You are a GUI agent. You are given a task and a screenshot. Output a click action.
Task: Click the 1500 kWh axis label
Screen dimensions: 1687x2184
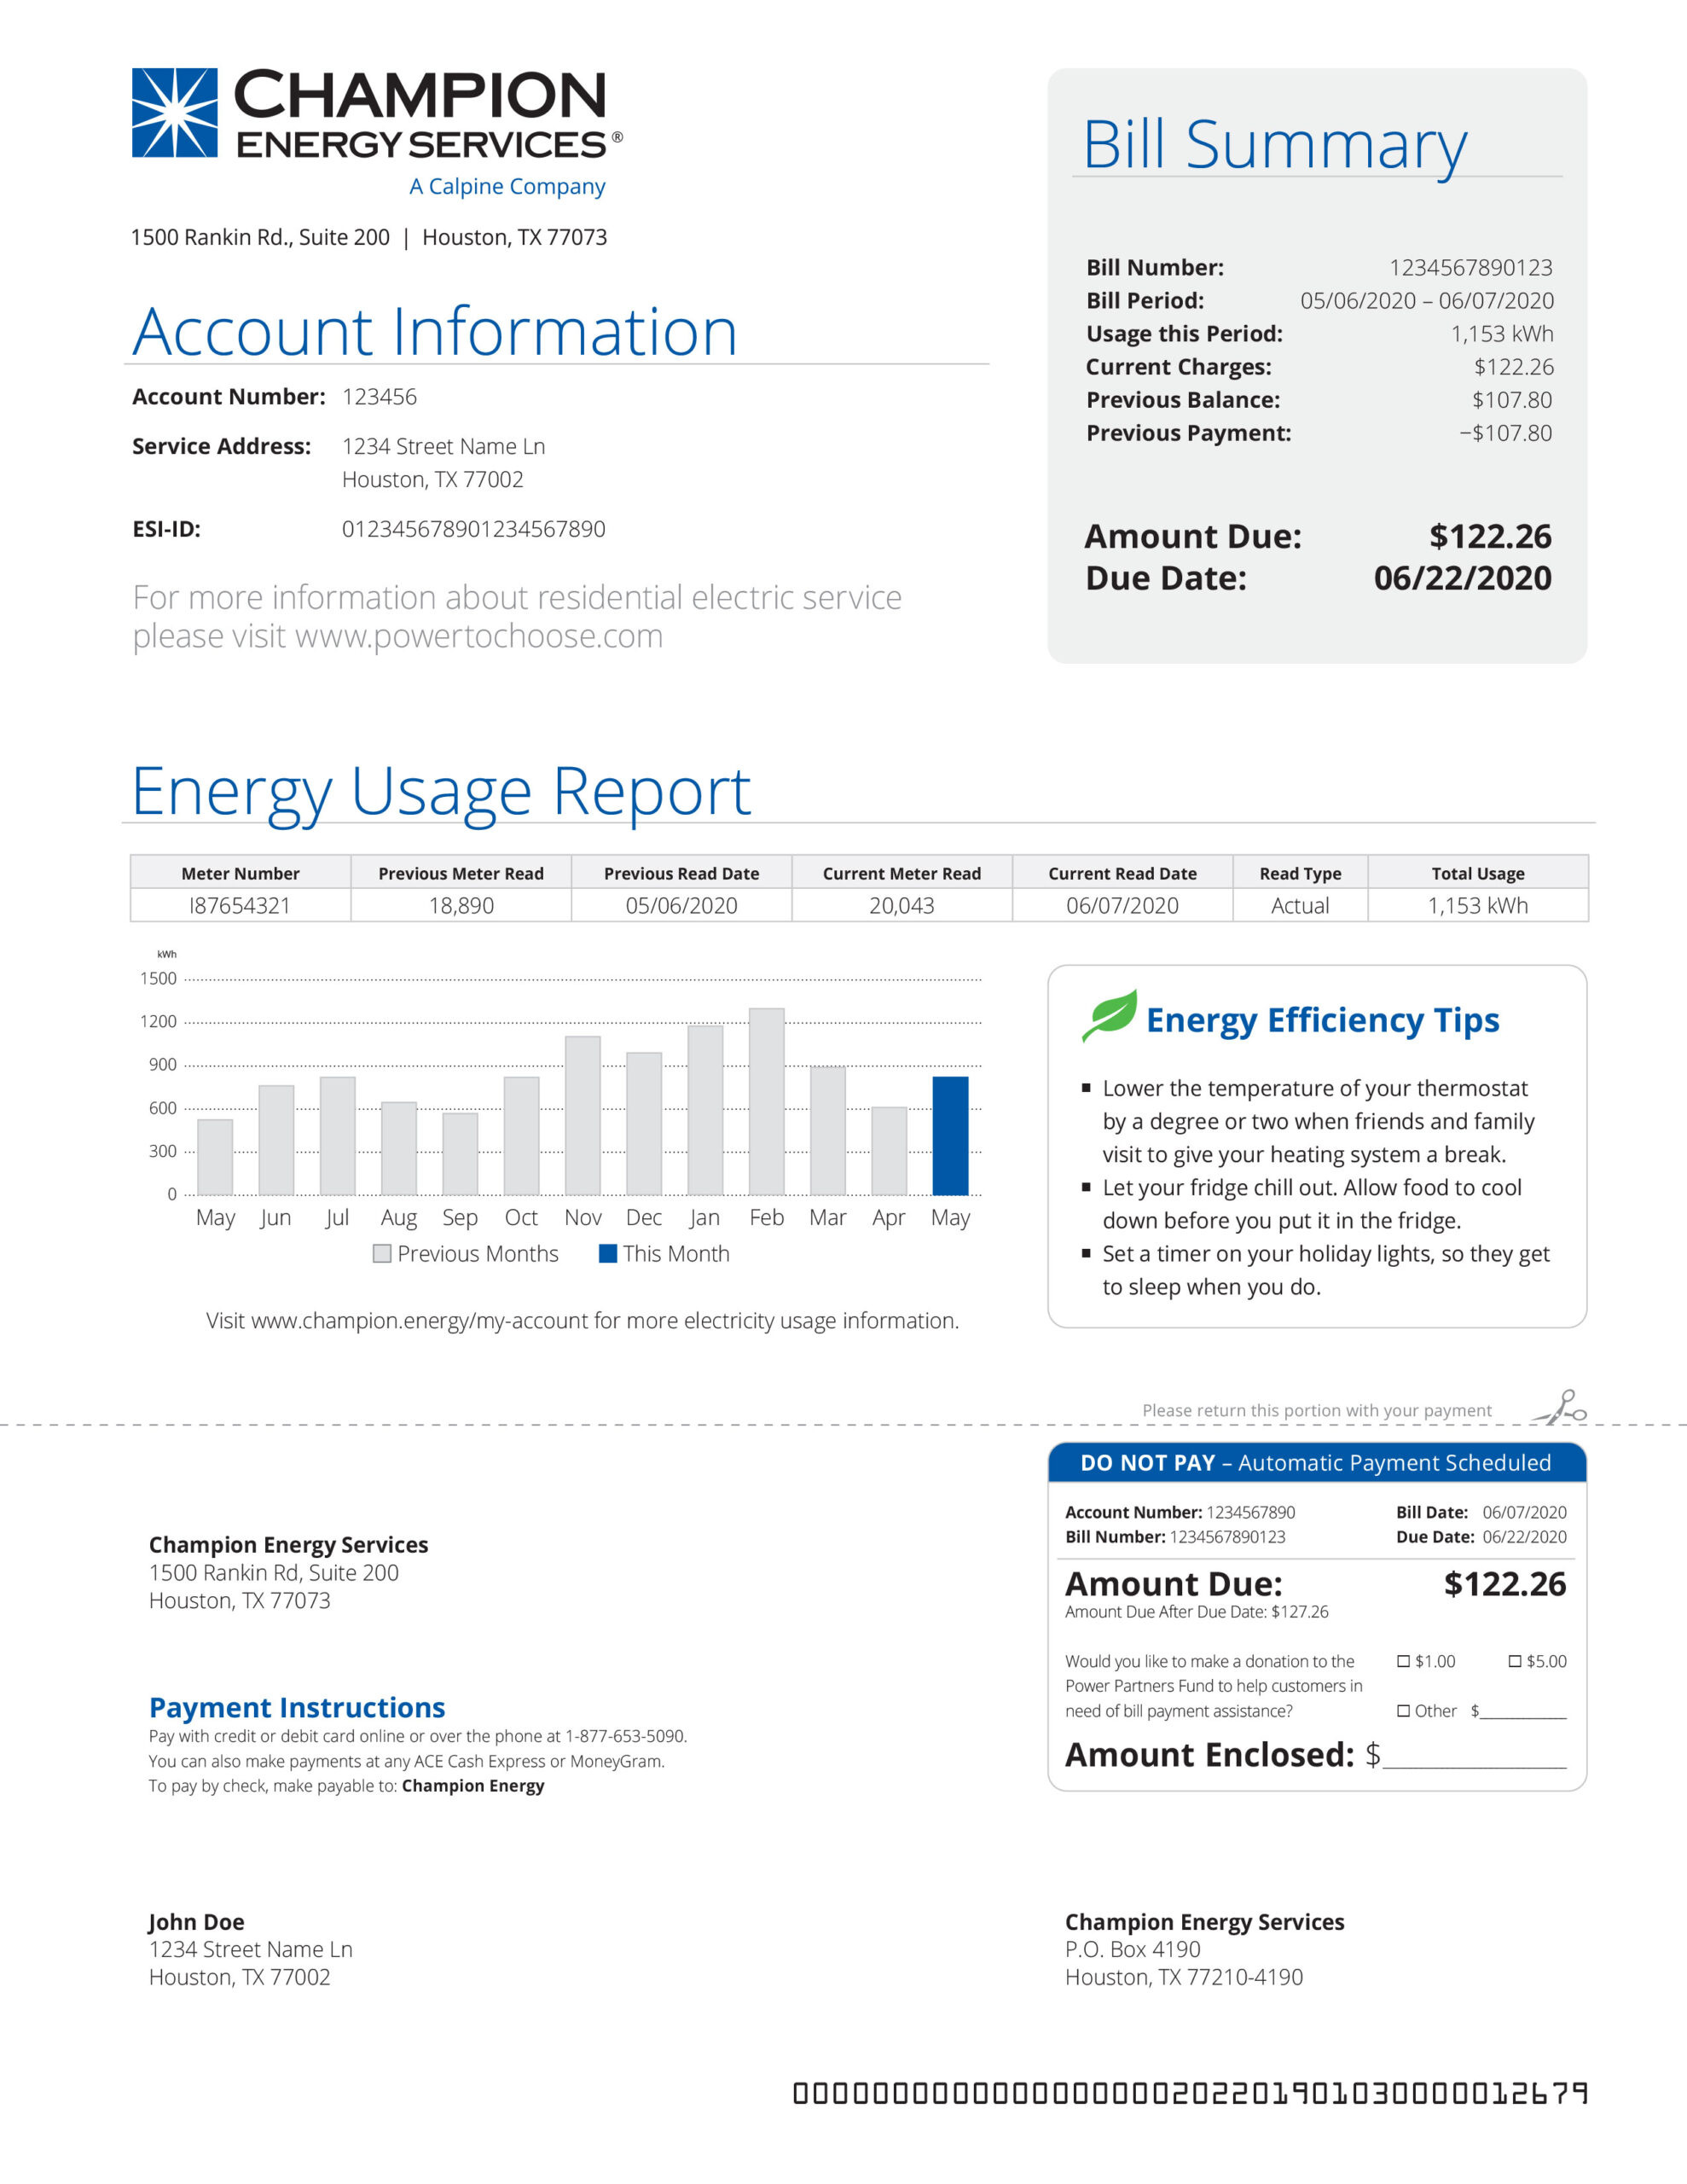tap(158, 978)
